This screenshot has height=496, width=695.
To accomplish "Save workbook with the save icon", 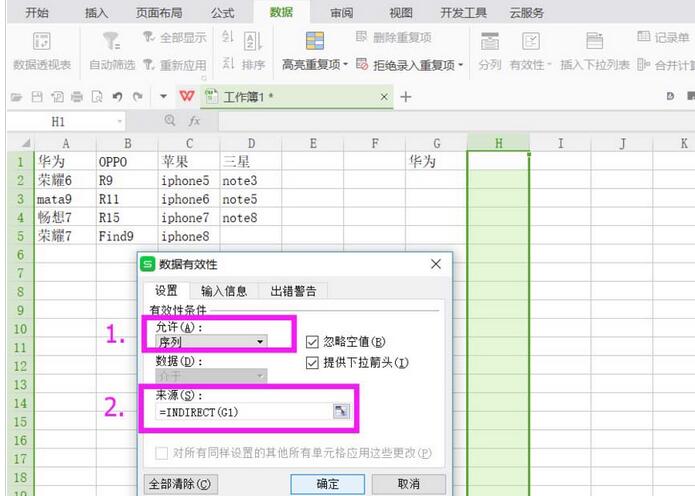I will [37, 97].
